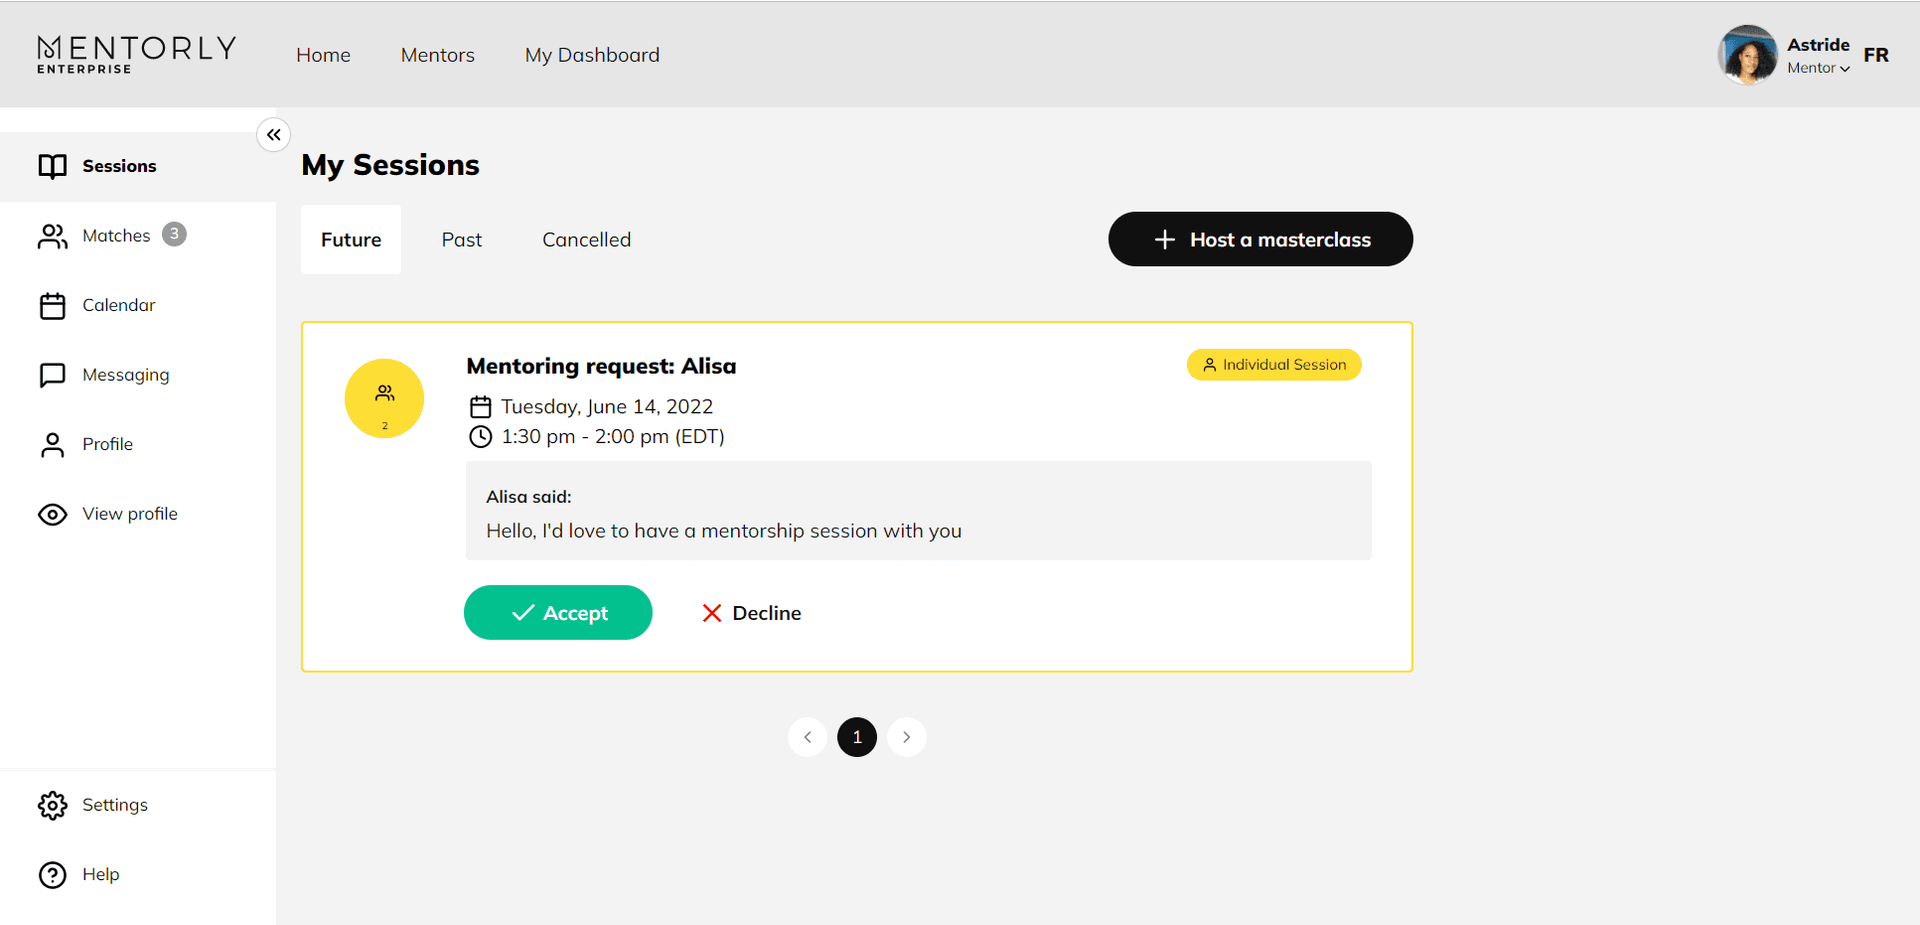
Task: Switch to the Past sessions tab
Action: coord(461,240)
